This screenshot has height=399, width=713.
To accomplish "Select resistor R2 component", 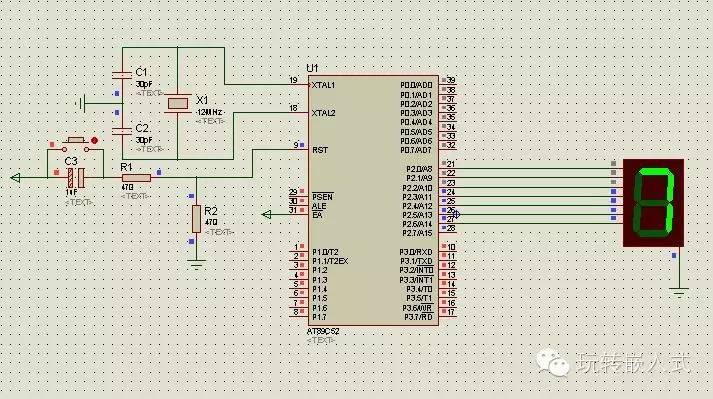I will pos(196,219).
